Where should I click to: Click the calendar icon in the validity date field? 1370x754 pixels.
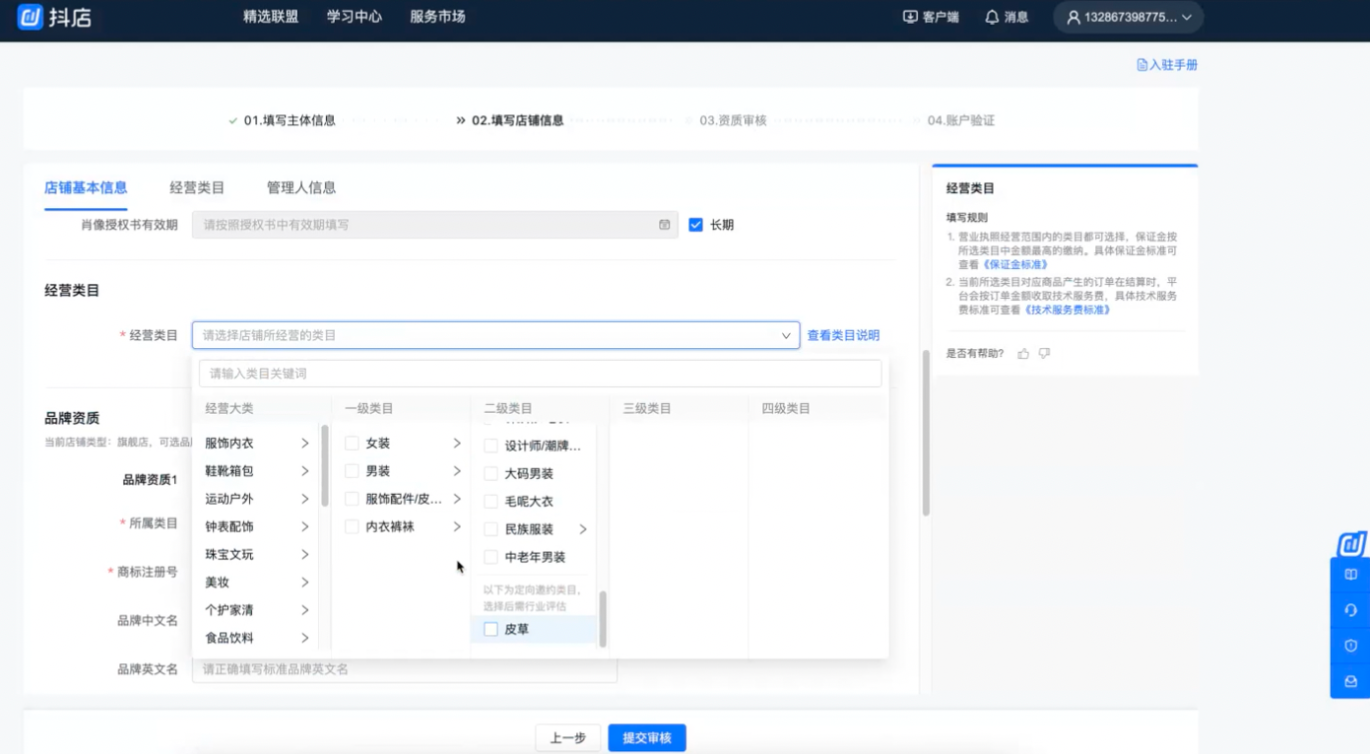tap(664, 225)
